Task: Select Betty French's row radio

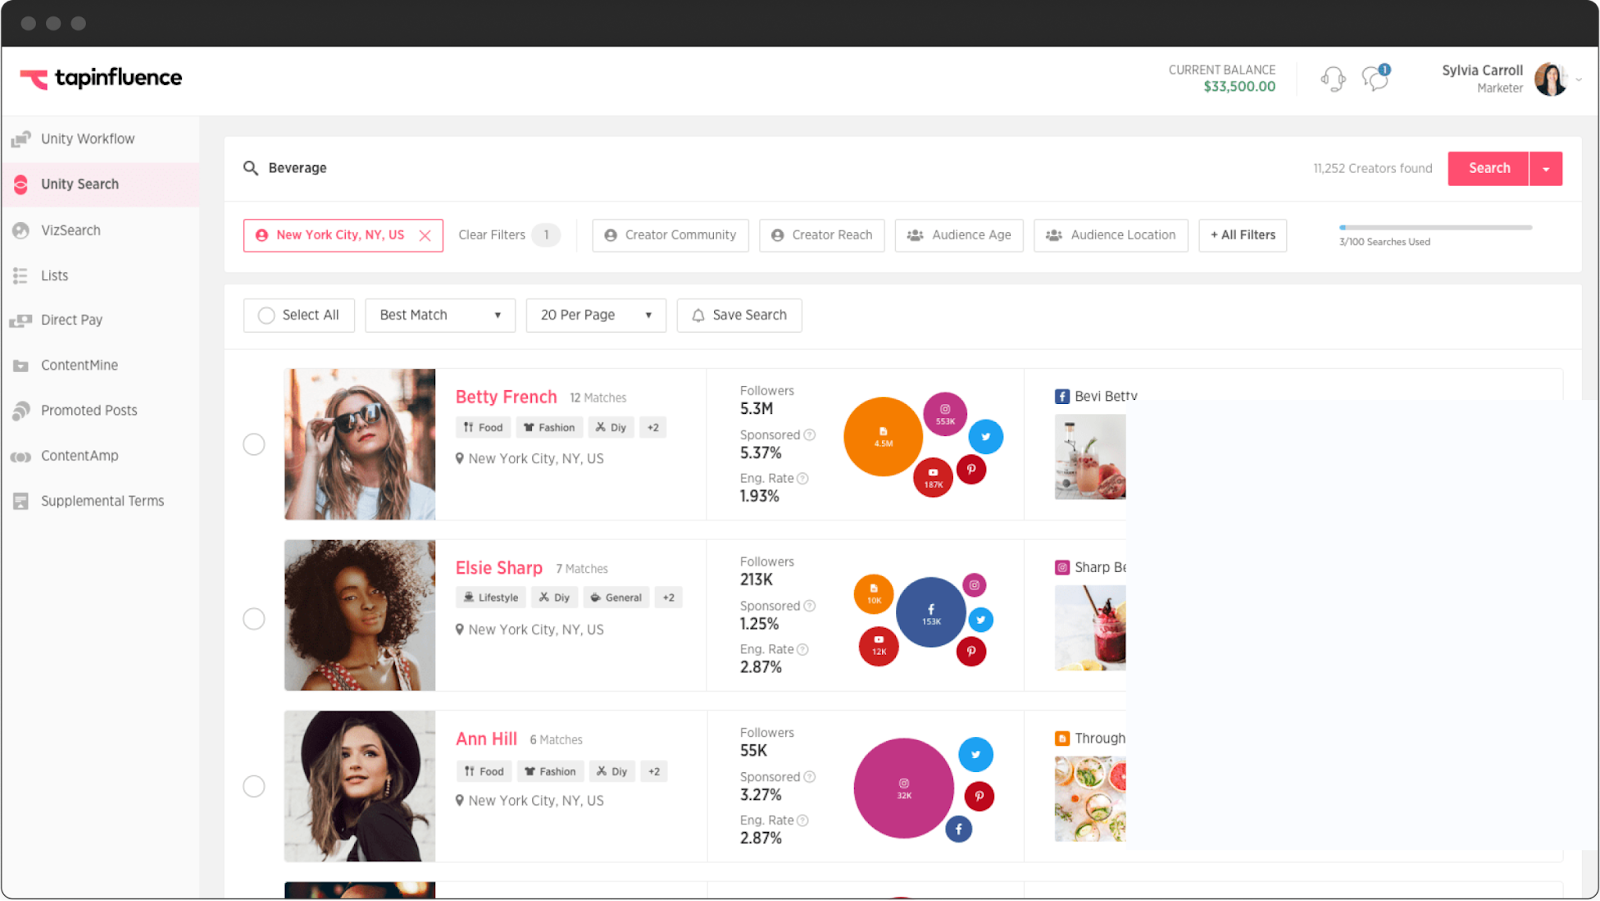Action: (x=254, y=444)
